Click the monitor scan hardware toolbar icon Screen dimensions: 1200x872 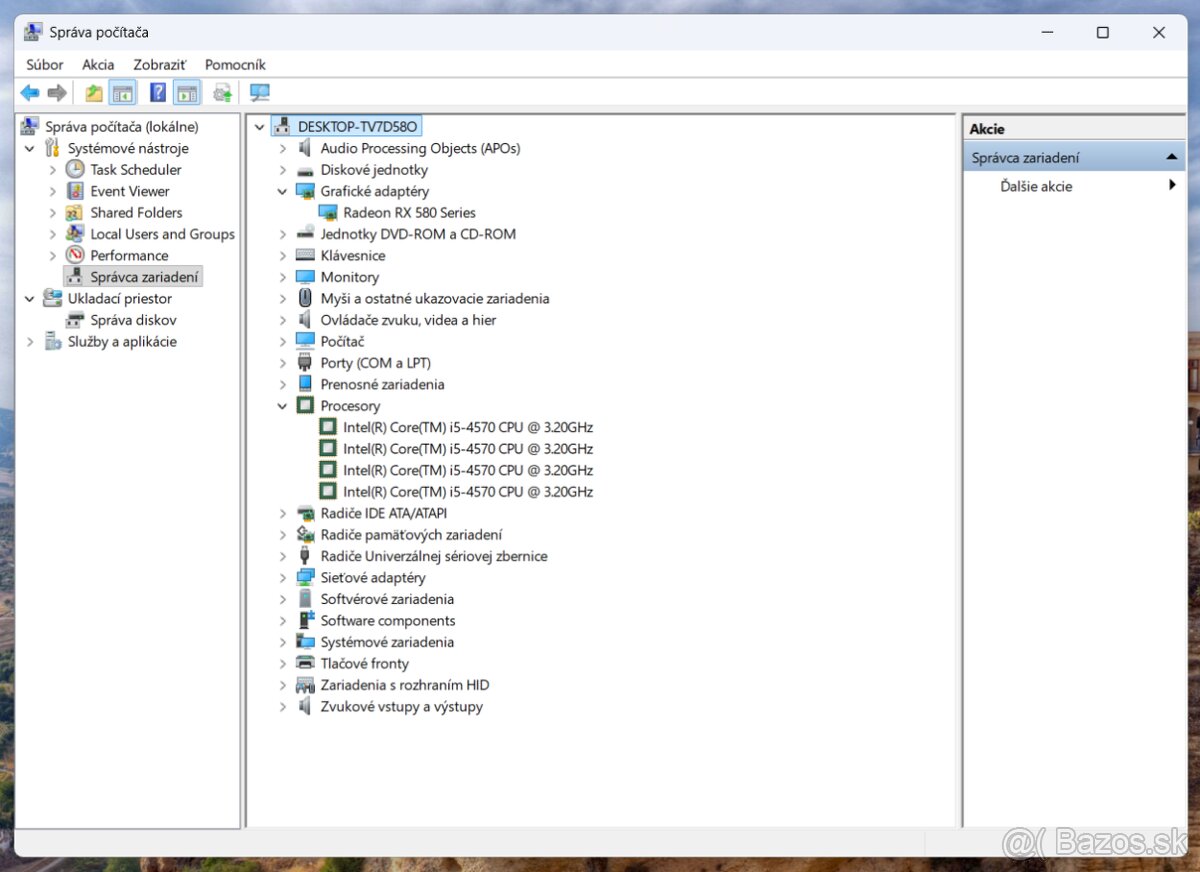(260, 93)
